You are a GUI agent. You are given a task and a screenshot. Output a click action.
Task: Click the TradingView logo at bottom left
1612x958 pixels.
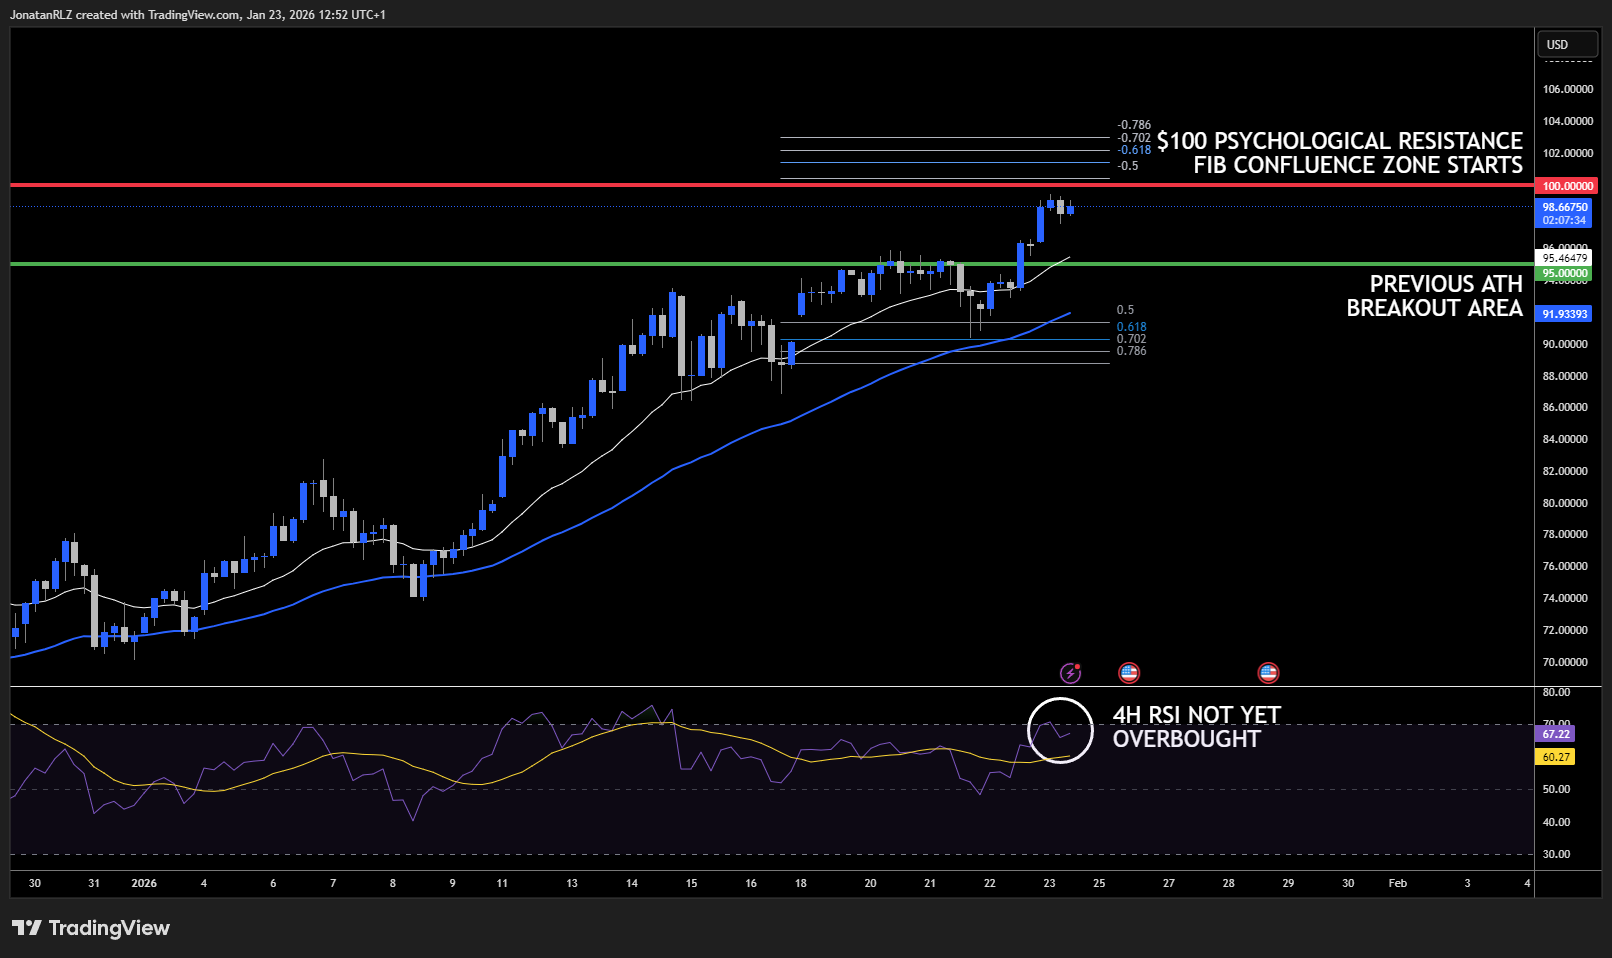(91, 928)
